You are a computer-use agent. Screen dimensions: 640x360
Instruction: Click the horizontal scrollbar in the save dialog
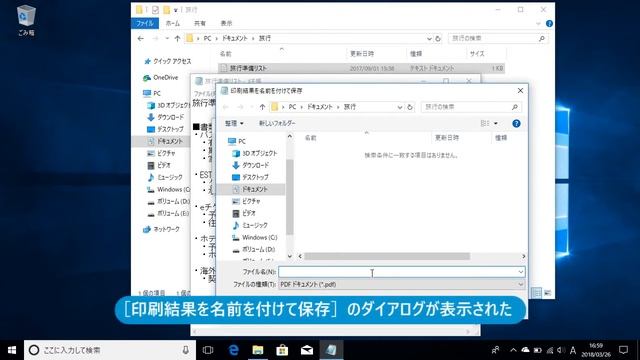point(387,256)
